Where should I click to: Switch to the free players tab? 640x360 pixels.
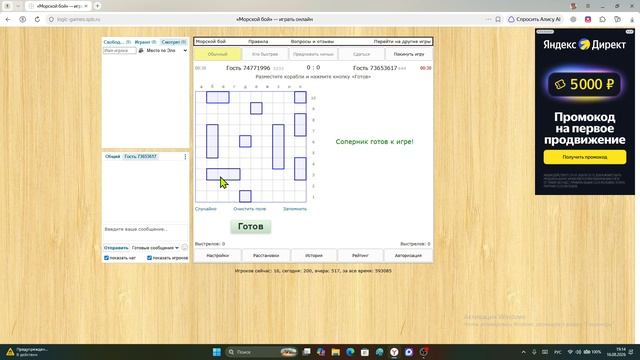coord(117,42)
